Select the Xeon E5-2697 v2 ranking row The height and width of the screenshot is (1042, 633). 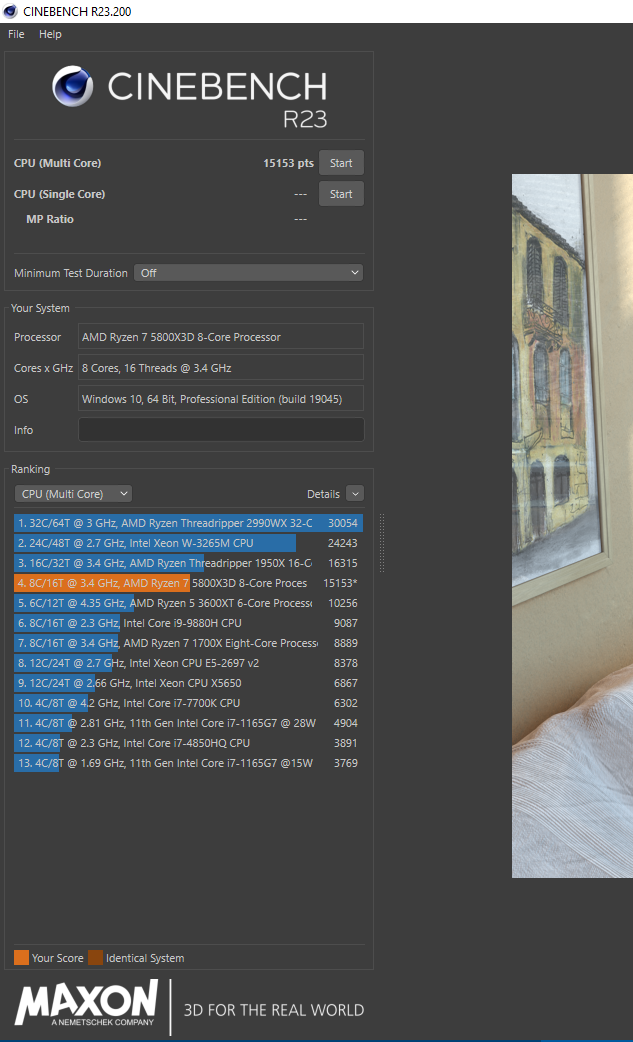coord(189,663)
